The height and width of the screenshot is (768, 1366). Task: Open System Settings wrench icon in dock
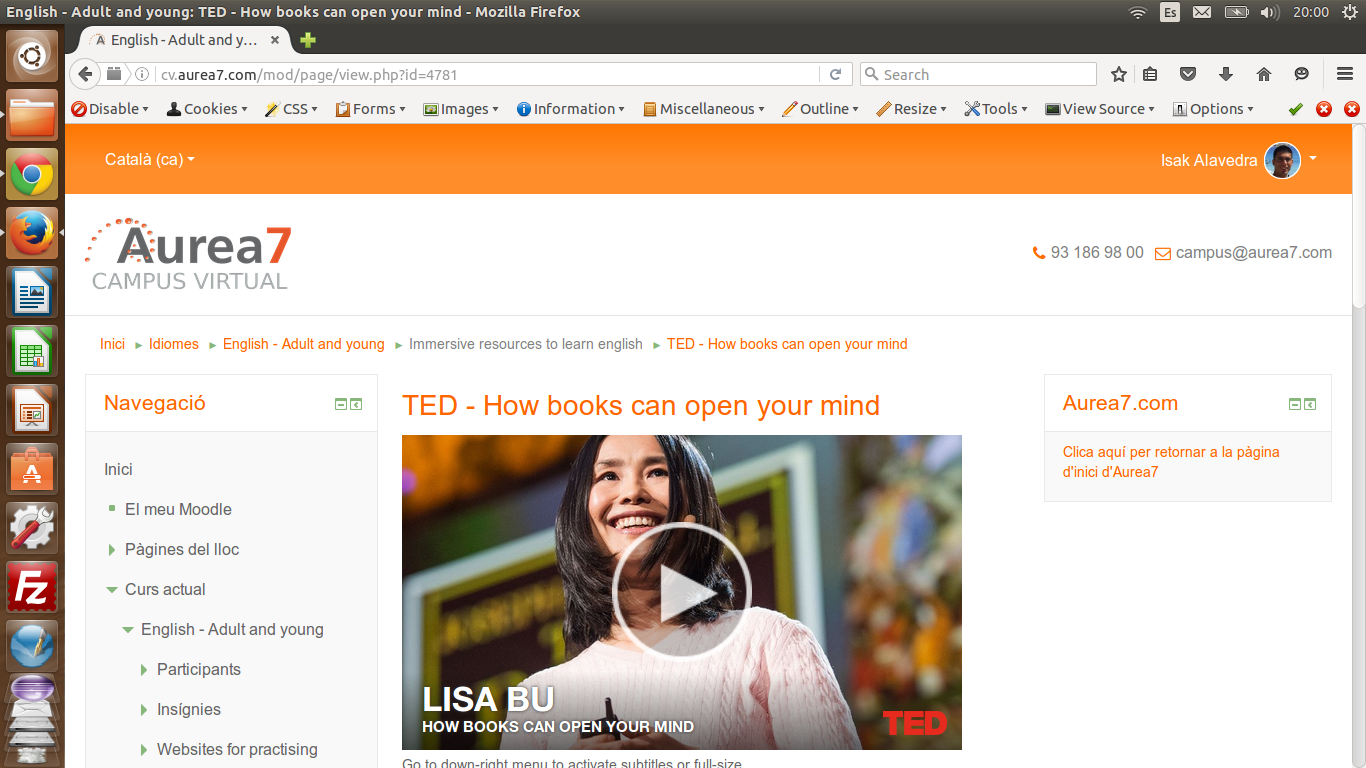(x=33, y=529)
